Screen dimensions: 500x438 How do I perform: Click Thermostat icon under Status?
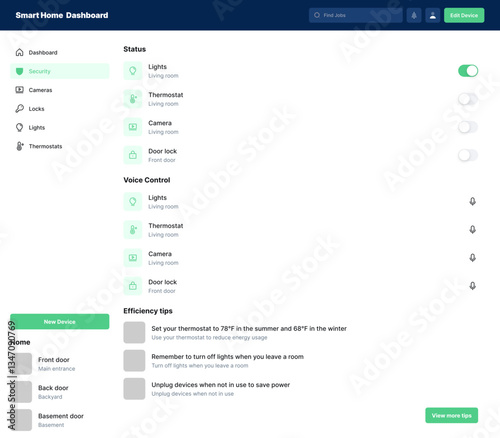coord(133,99)
